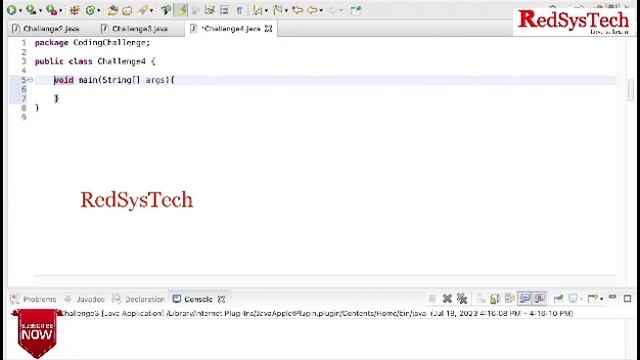Toggle console Word Wrap button

pyautogui.click(x=509, y=299)
